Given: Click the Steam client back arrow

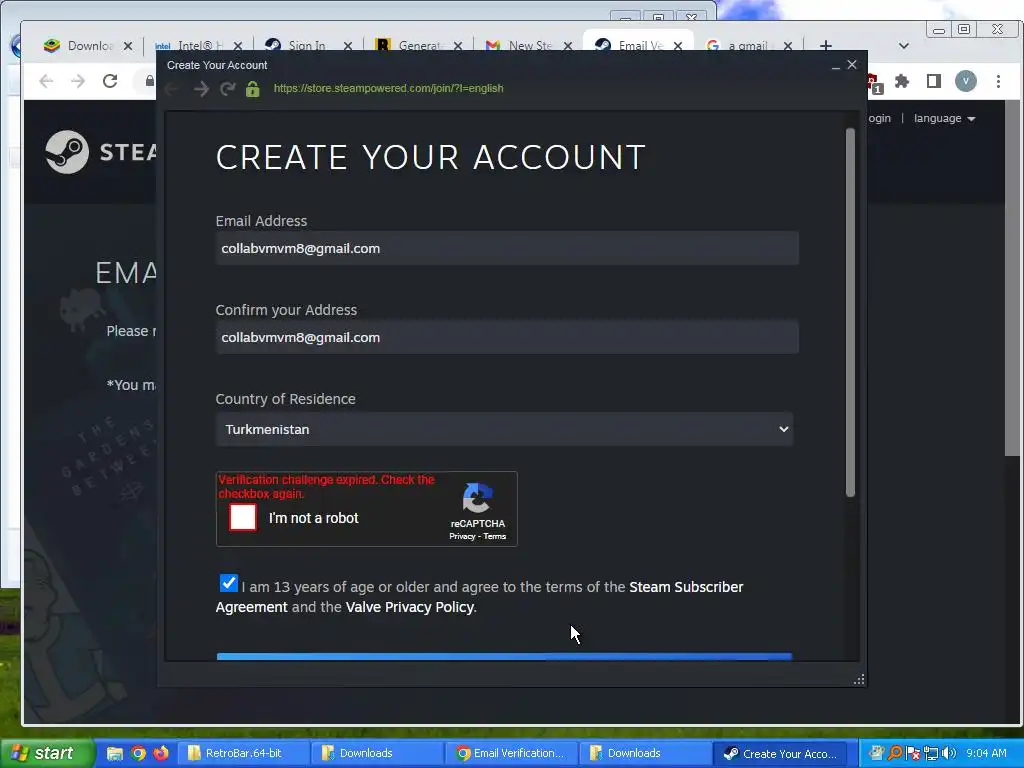Looking at the screenshot, I should (x=172, y=89).
